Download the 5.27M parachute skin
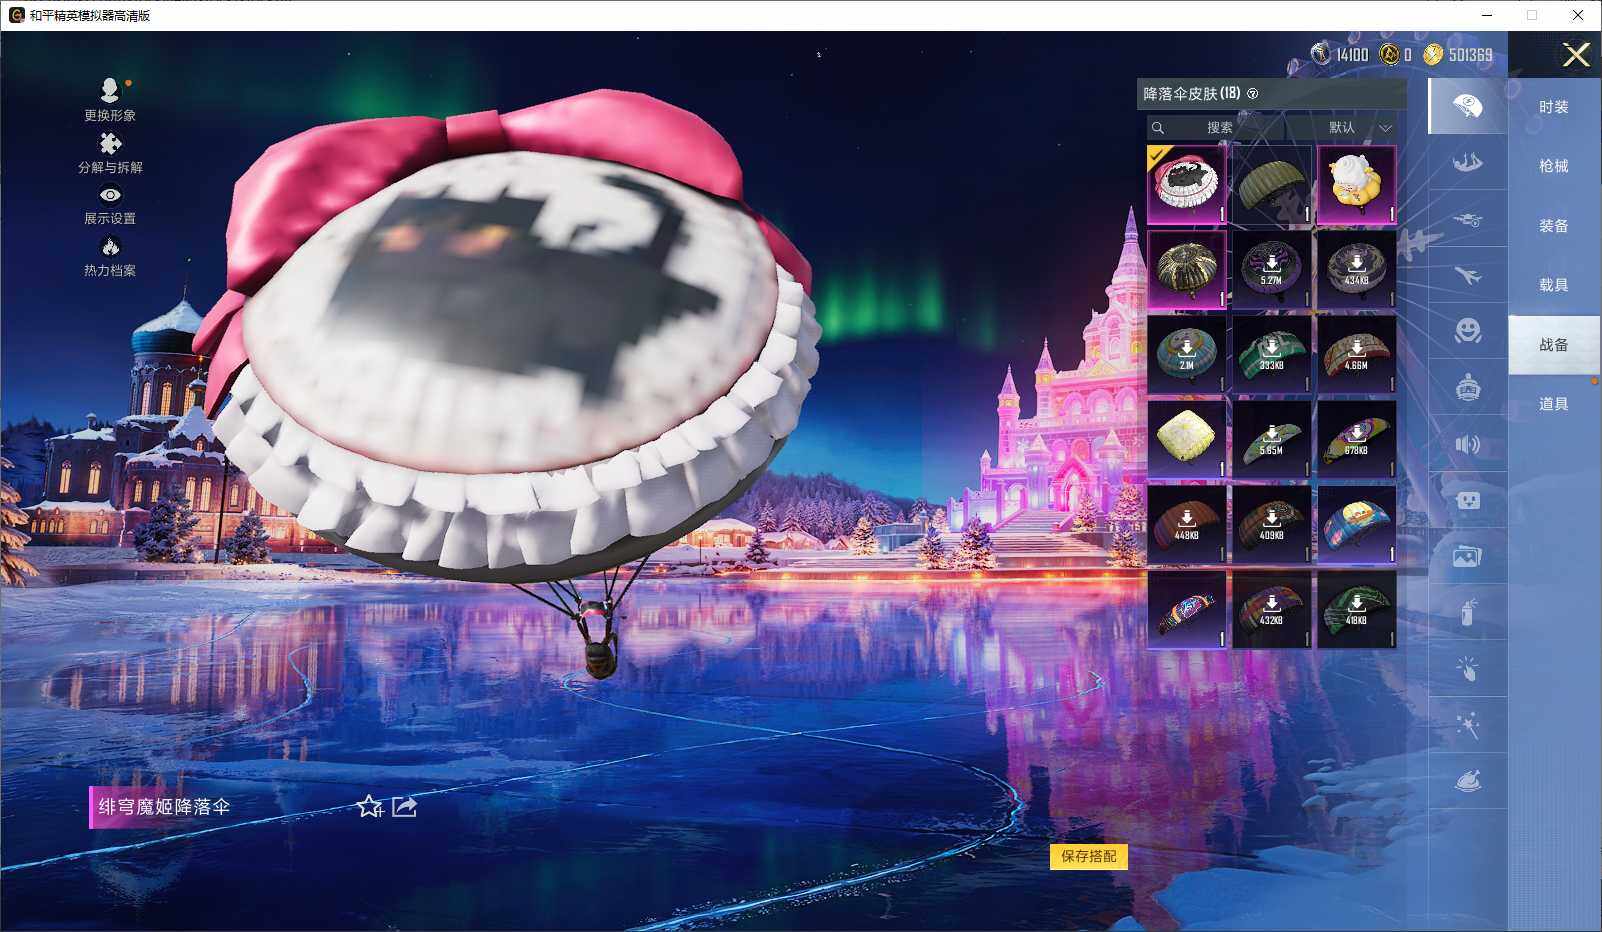 point(1271,270)
